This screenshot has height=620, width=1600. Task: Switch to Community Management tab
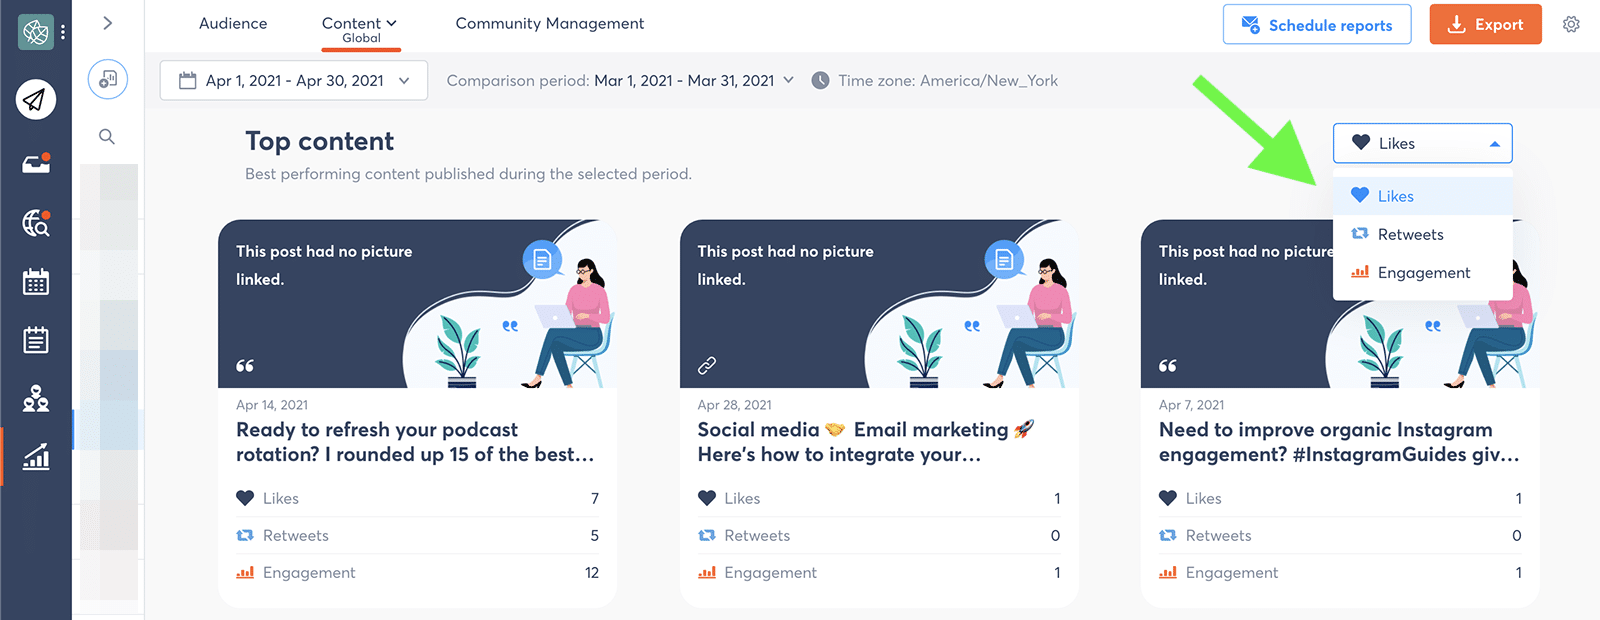550,23
